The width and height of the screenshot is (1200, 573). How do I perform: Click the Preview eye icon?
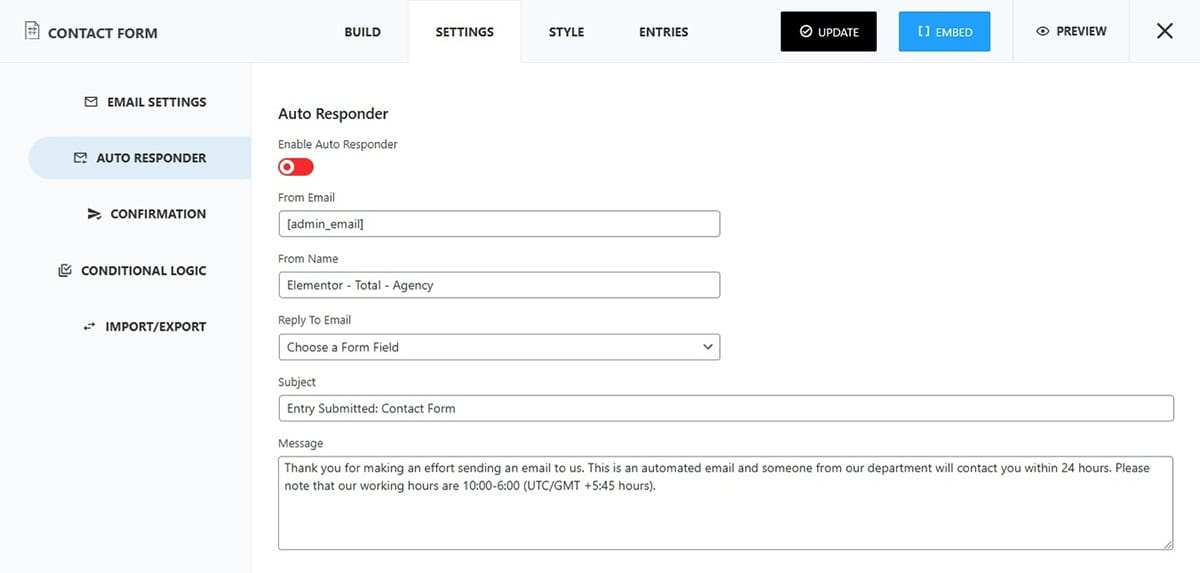(1043, 32)
